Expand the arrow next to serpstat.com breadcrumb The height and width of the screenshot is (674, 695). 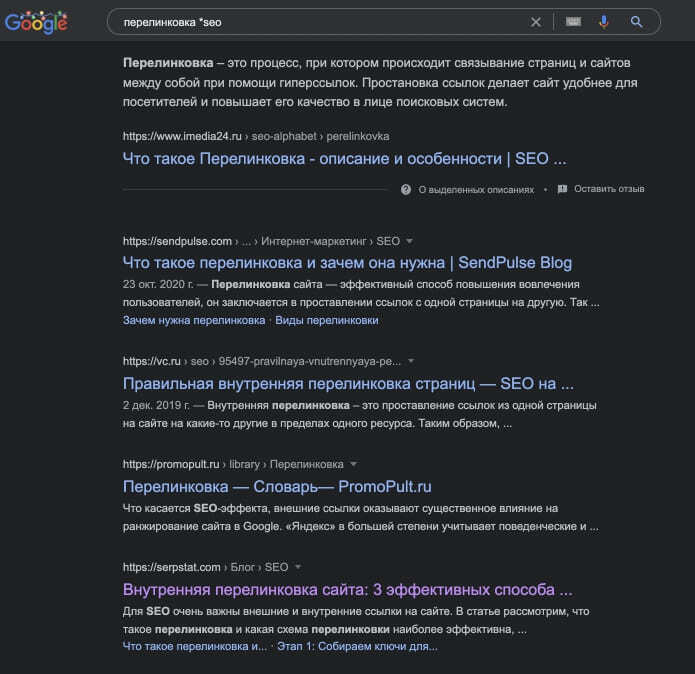(x=298, y=567)
